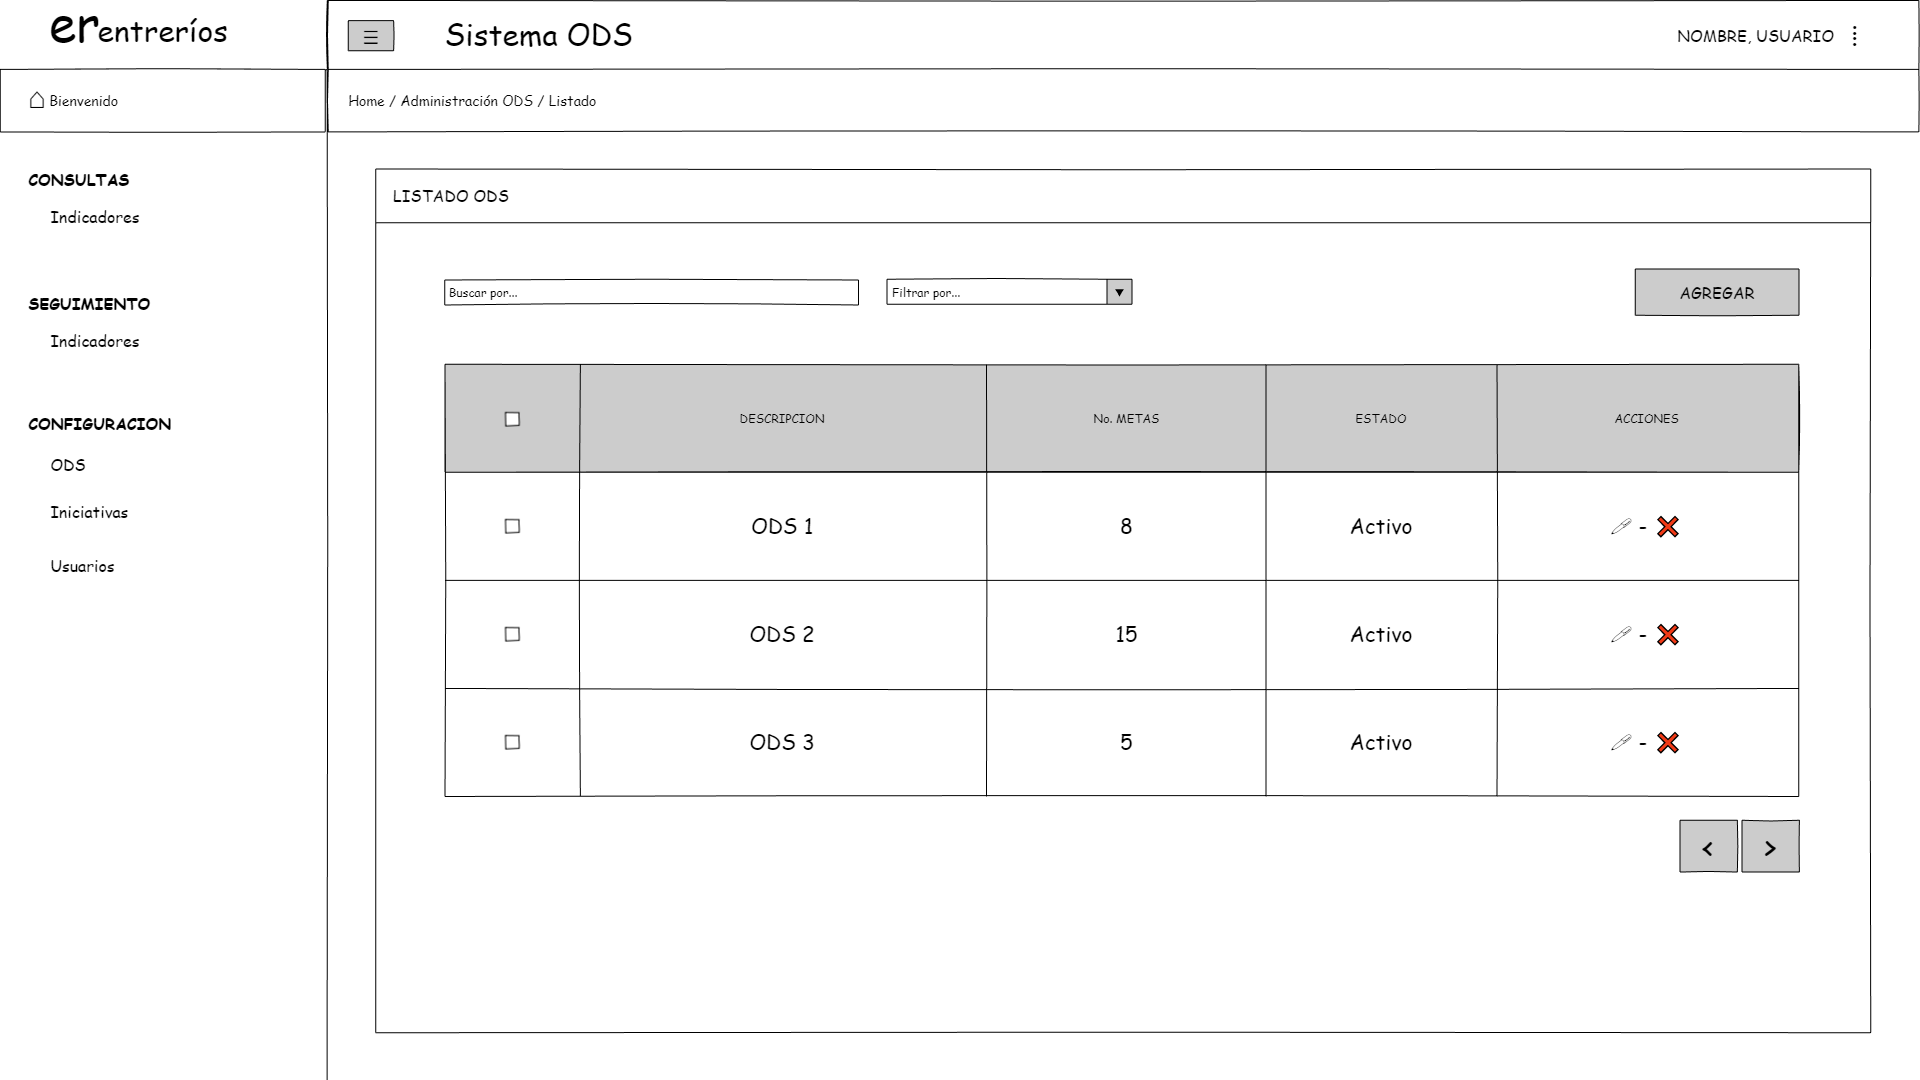Screen dimensions: 1920x1080
Task: Click the pencil edit icon for ODS 1
Action: (1621, 527)
